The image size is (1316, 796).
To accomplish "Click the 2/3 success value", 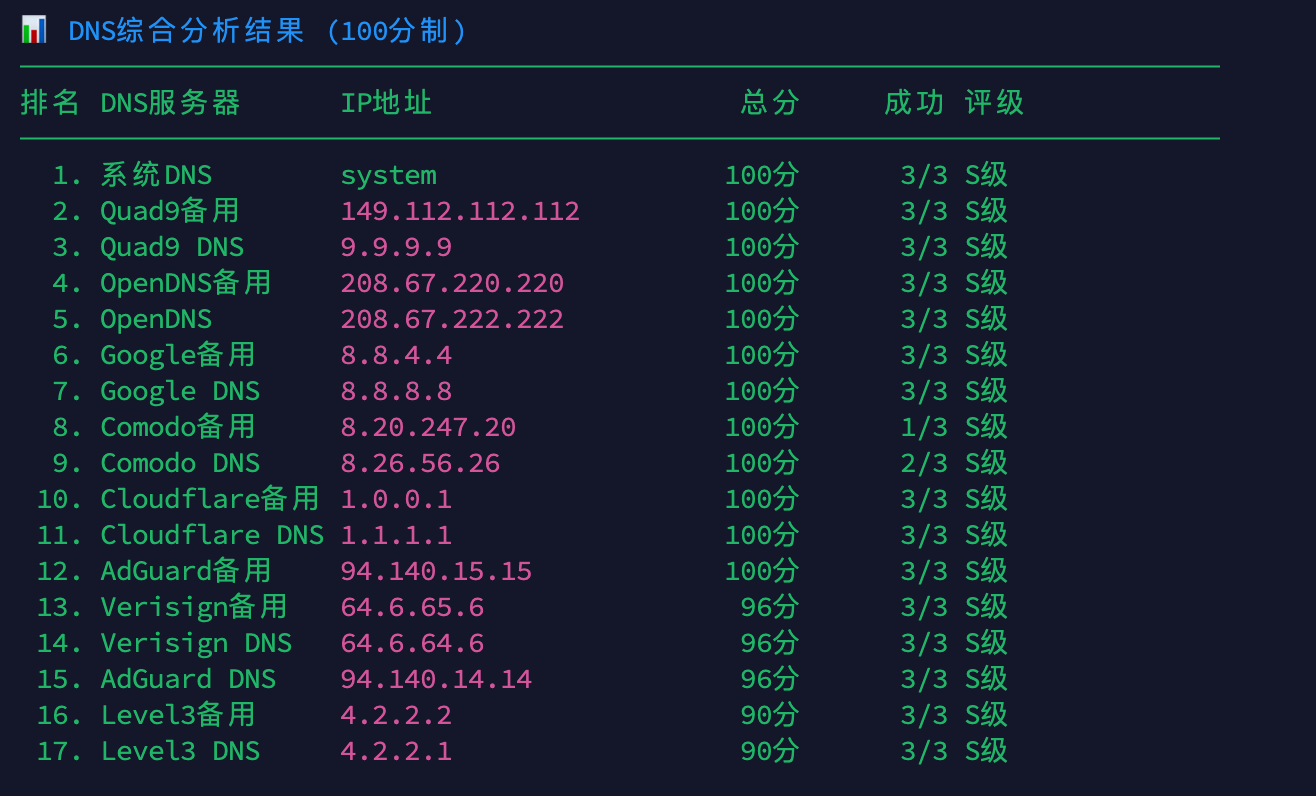I will pyautogui.click(x=924, y=463).
